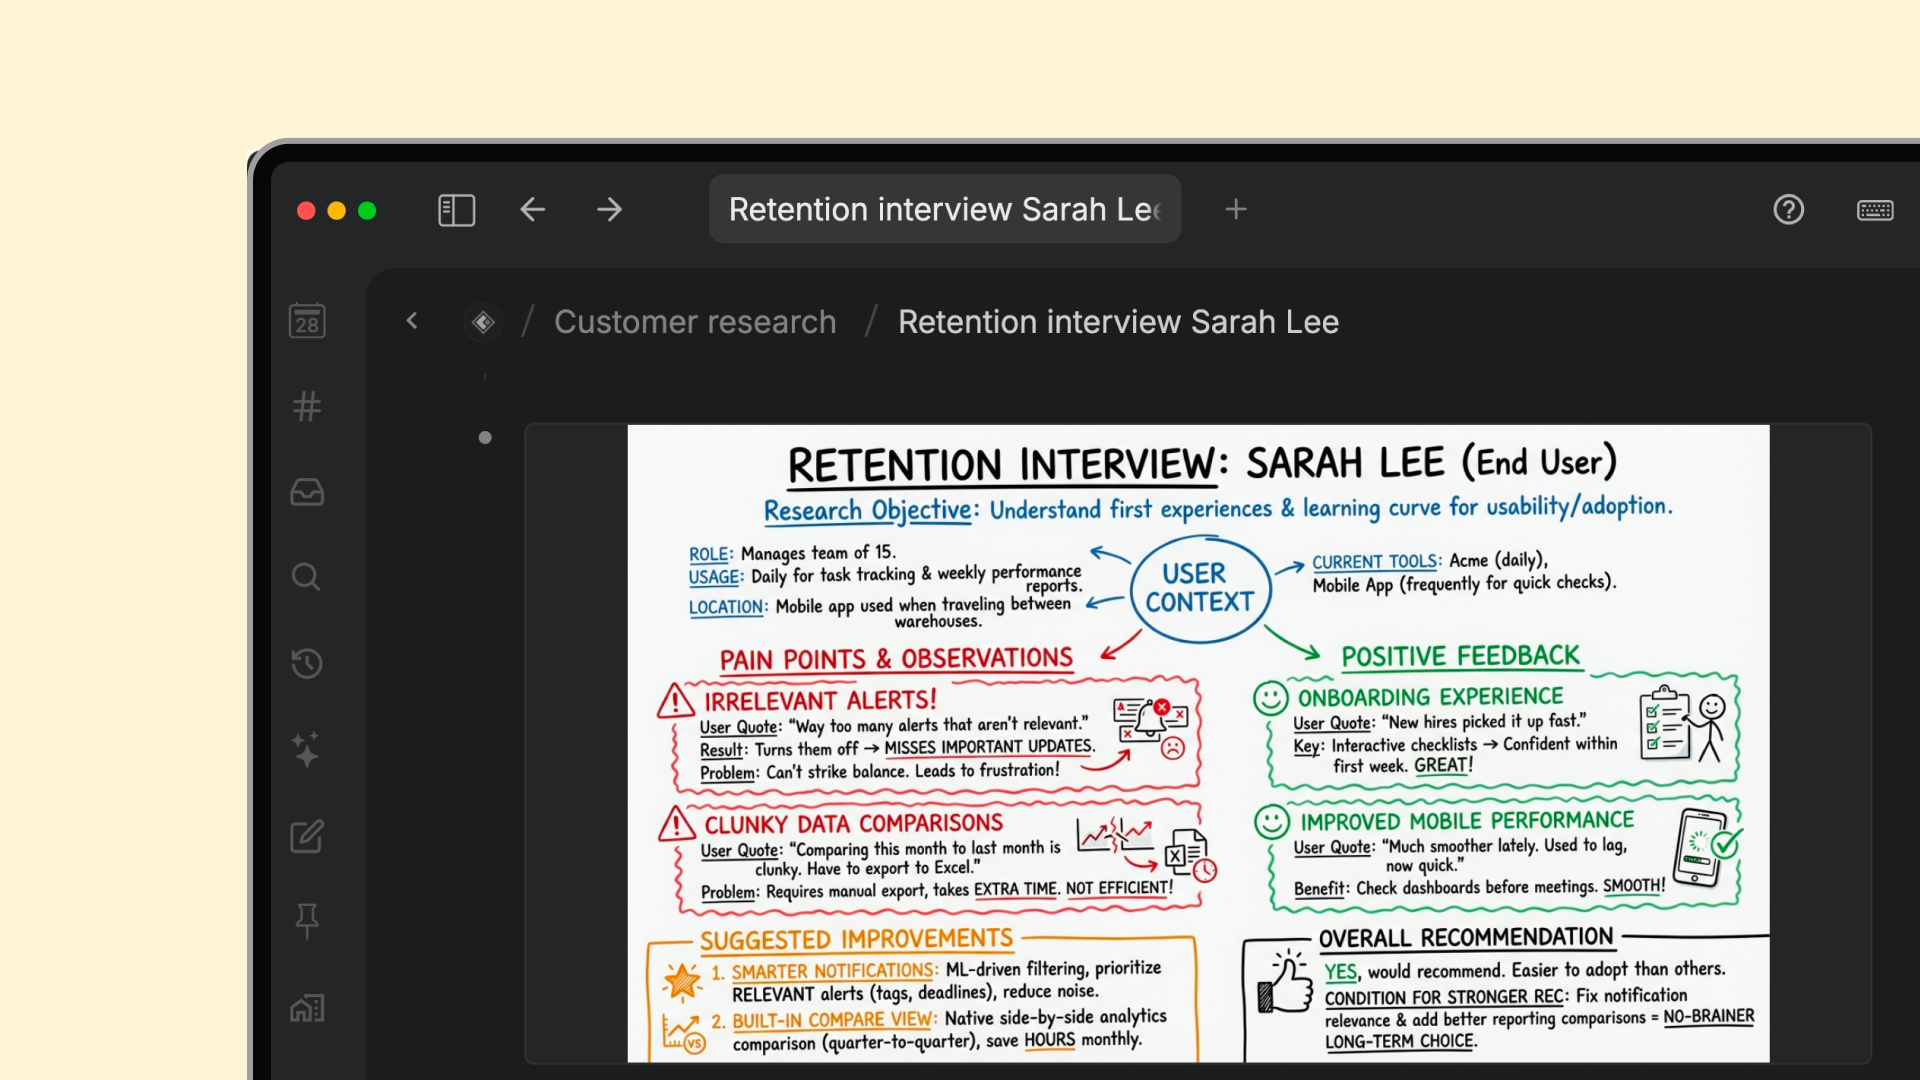
Task: Select the Retention interview Sarah Lee tab
Action: coord(944,210)
